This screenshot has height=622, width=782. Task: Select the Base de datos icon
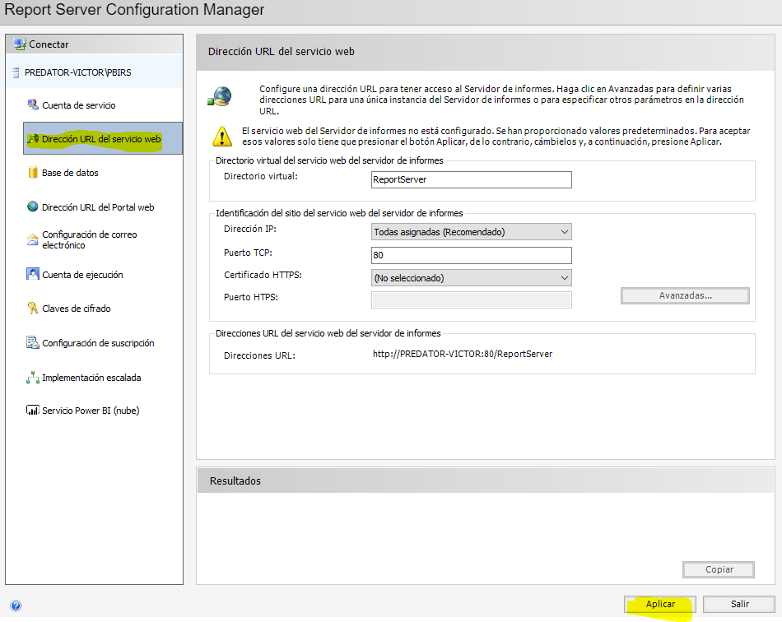pos(33,173)
